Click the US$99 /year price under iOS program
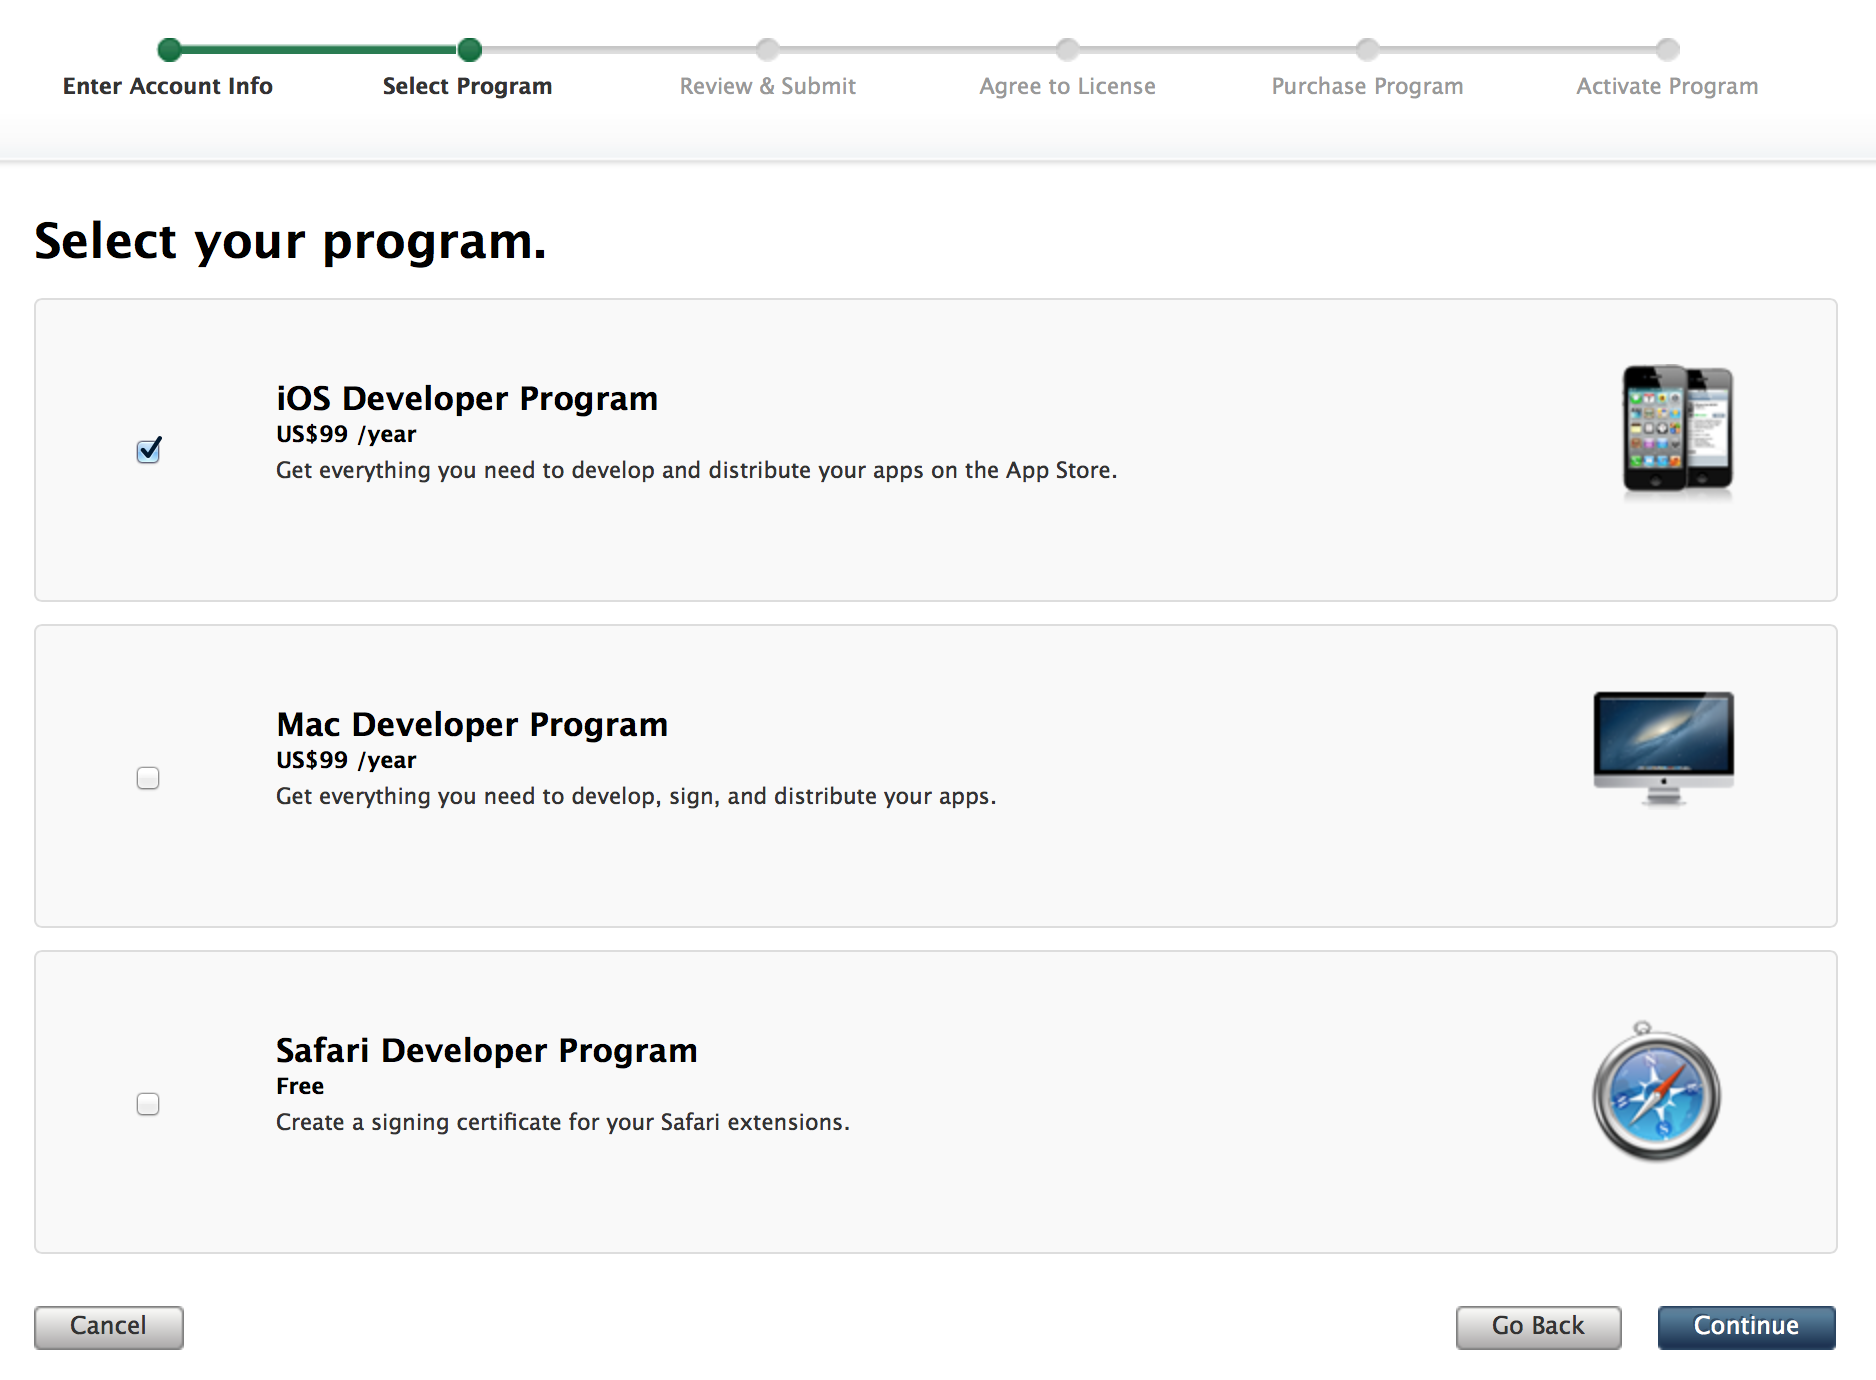 [346, 434]
